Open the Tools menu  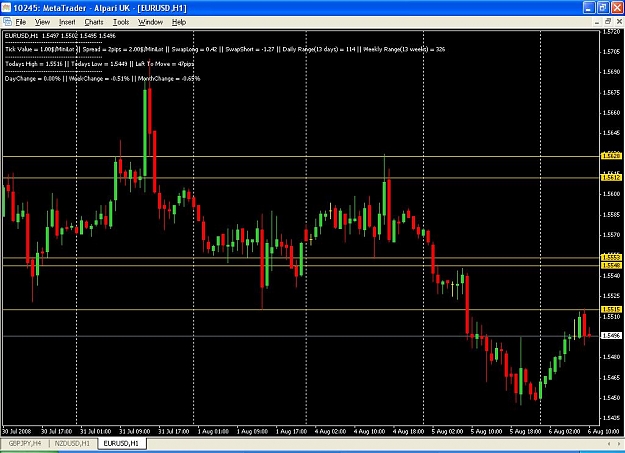pos(121,22)
